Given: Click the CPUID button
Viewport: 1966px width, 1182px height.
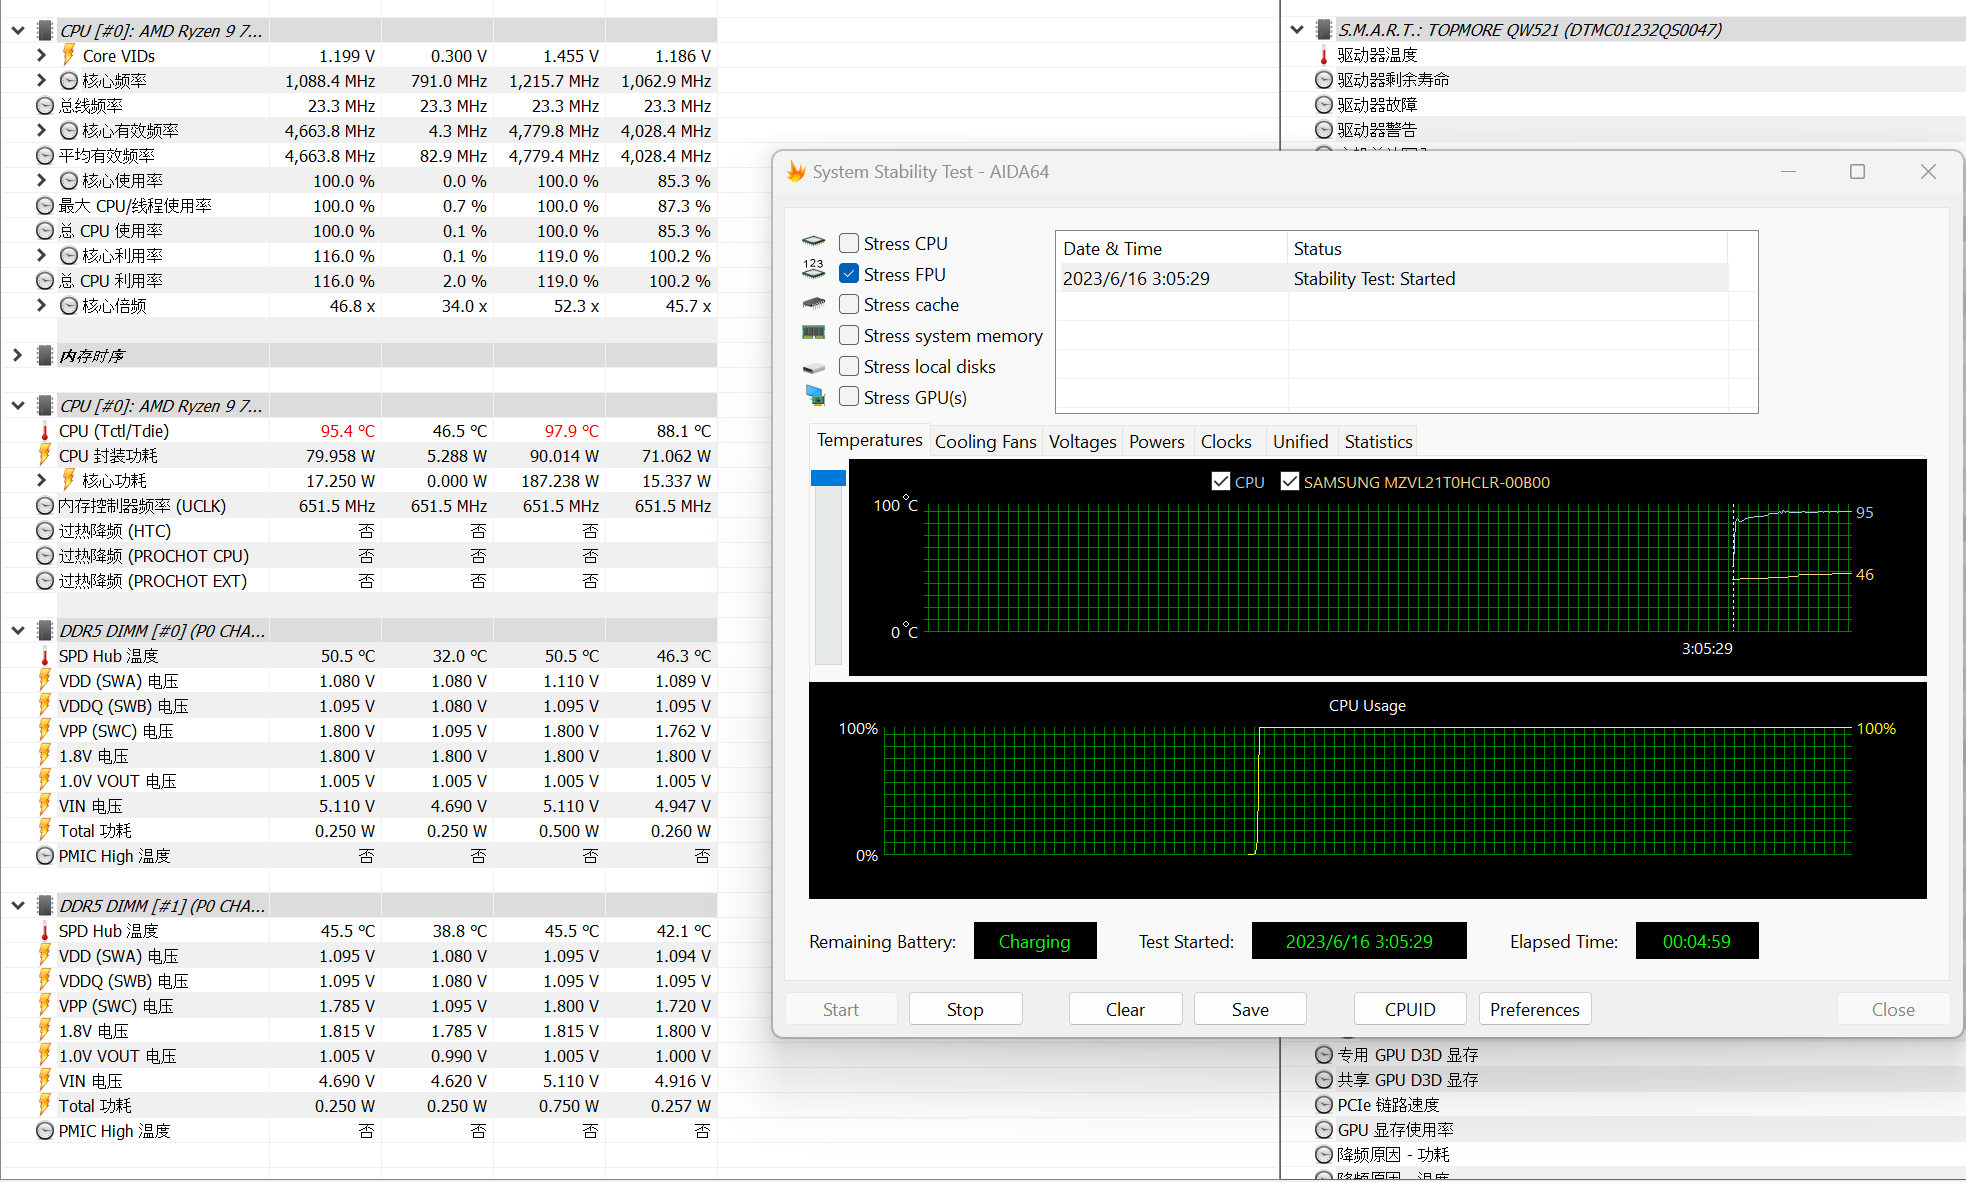Looking at the screenshot, I should tap(1407, 1008).
